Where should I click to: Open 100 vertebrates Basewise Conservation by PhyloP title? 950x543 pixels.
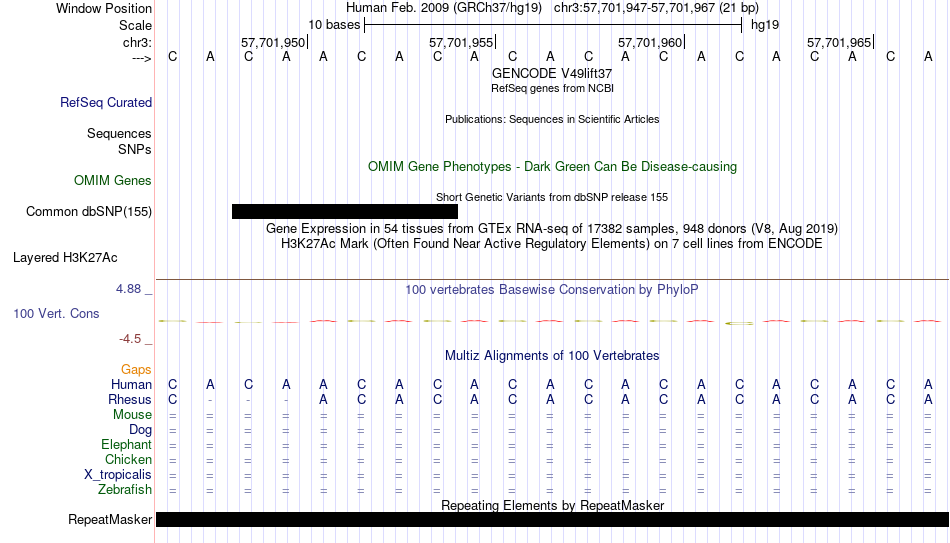552,290
